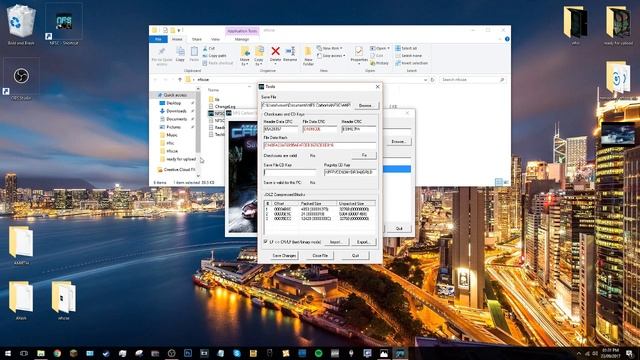Image resolution: width=640 pixels, height=360 pixels.
Task: Select Documents in the navigation pane
Action: (x=176, y=119)
